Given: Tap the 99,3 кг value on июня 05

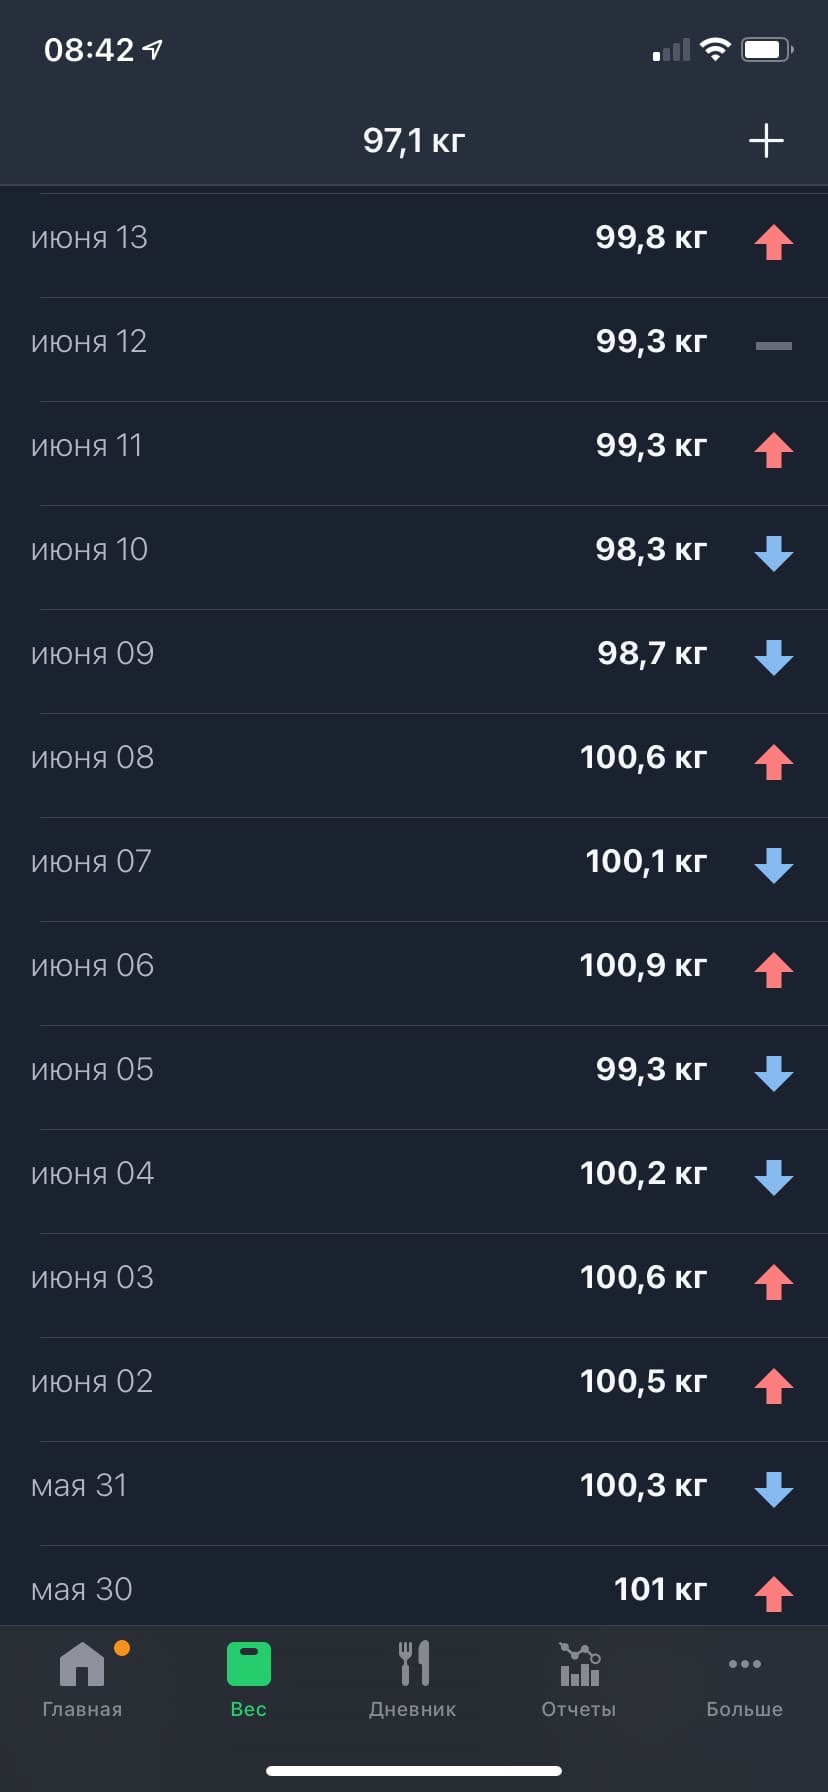Looking at the screenshot, I should [650, 1069].
